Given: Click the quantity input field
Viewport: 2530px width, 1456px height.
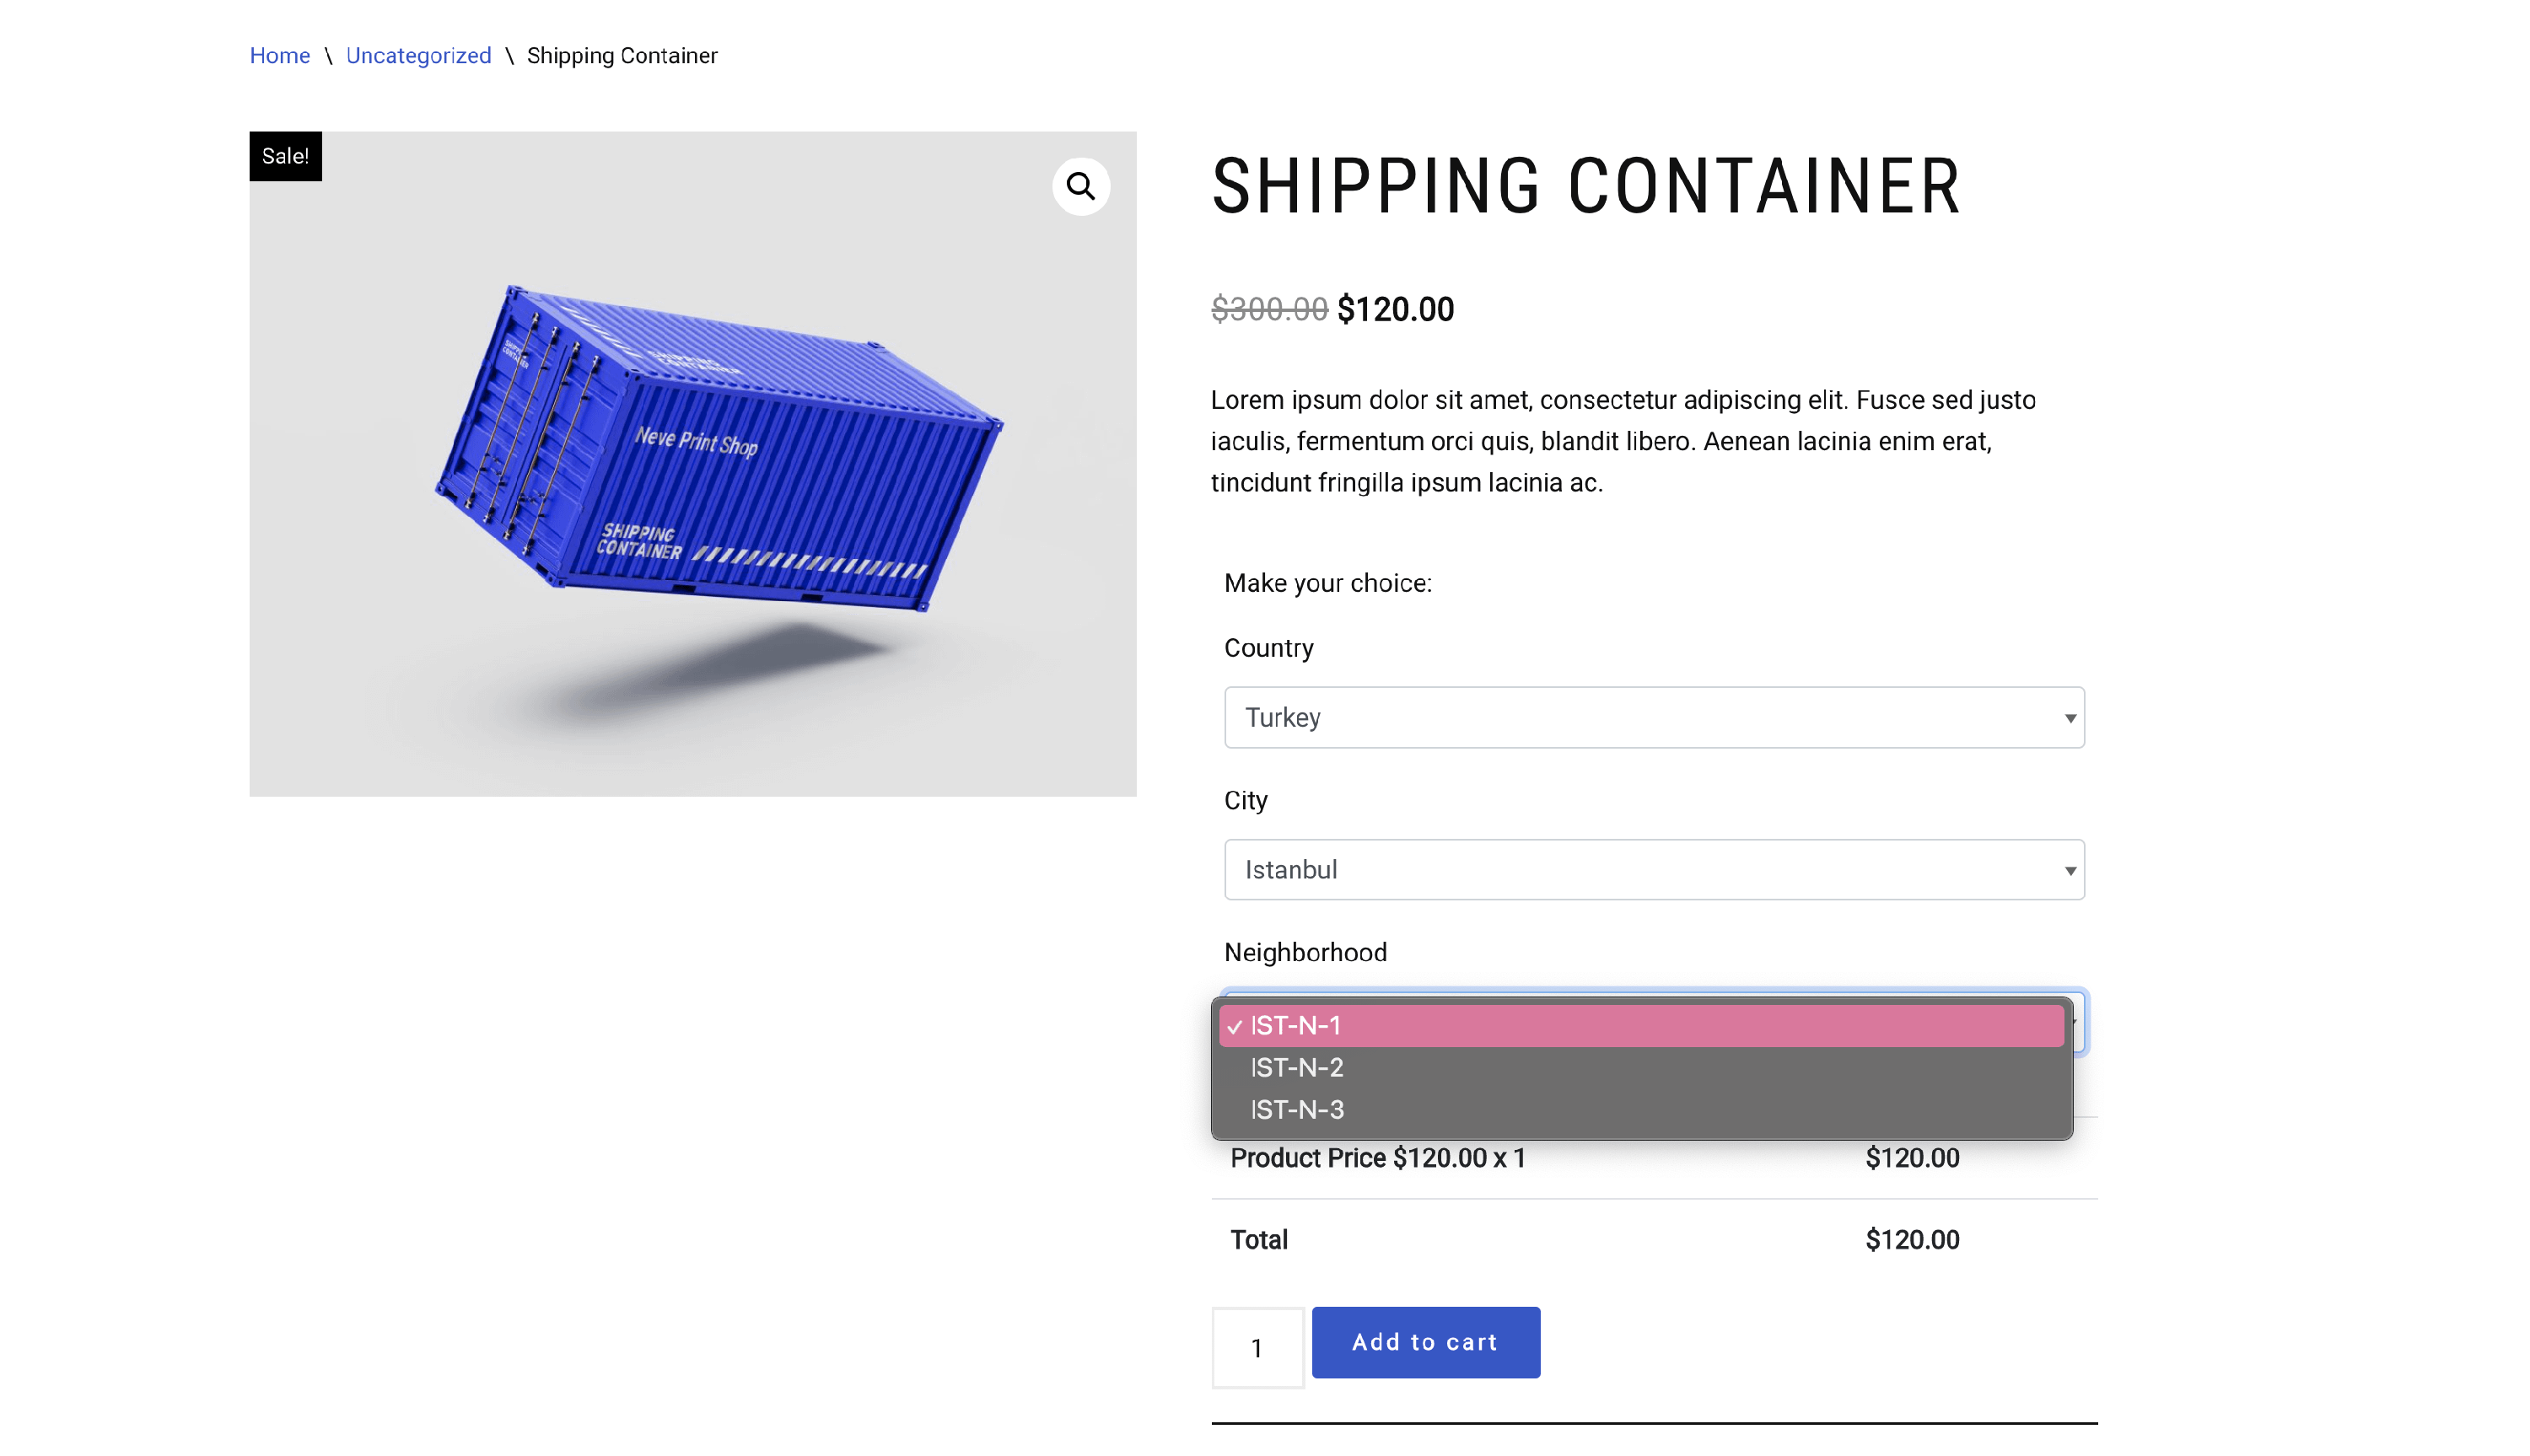Looking at the screenshot, I should [x=1257, y=1347].
